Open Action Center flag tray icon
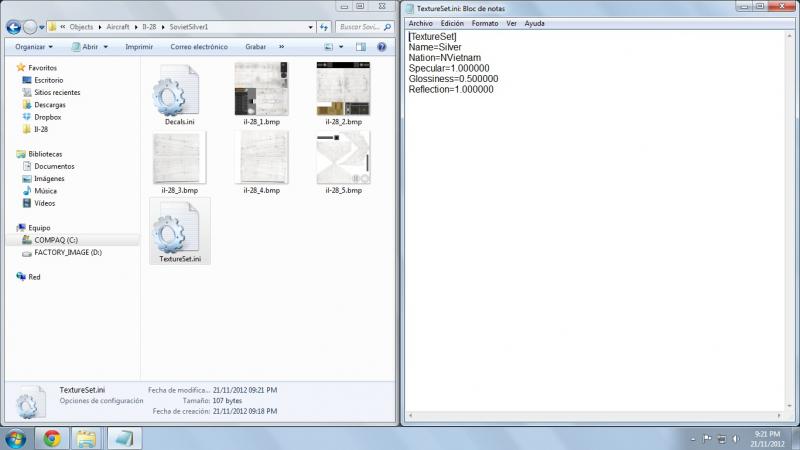This screenshot has width=800, height=450. [707, 438]
